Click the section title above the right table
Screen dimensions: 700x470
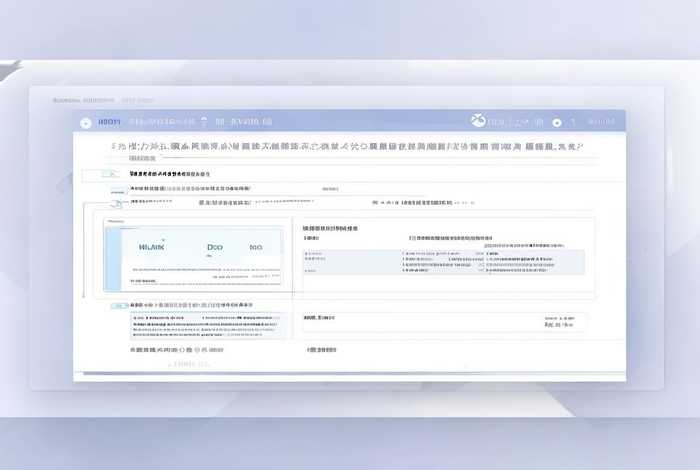331,228
